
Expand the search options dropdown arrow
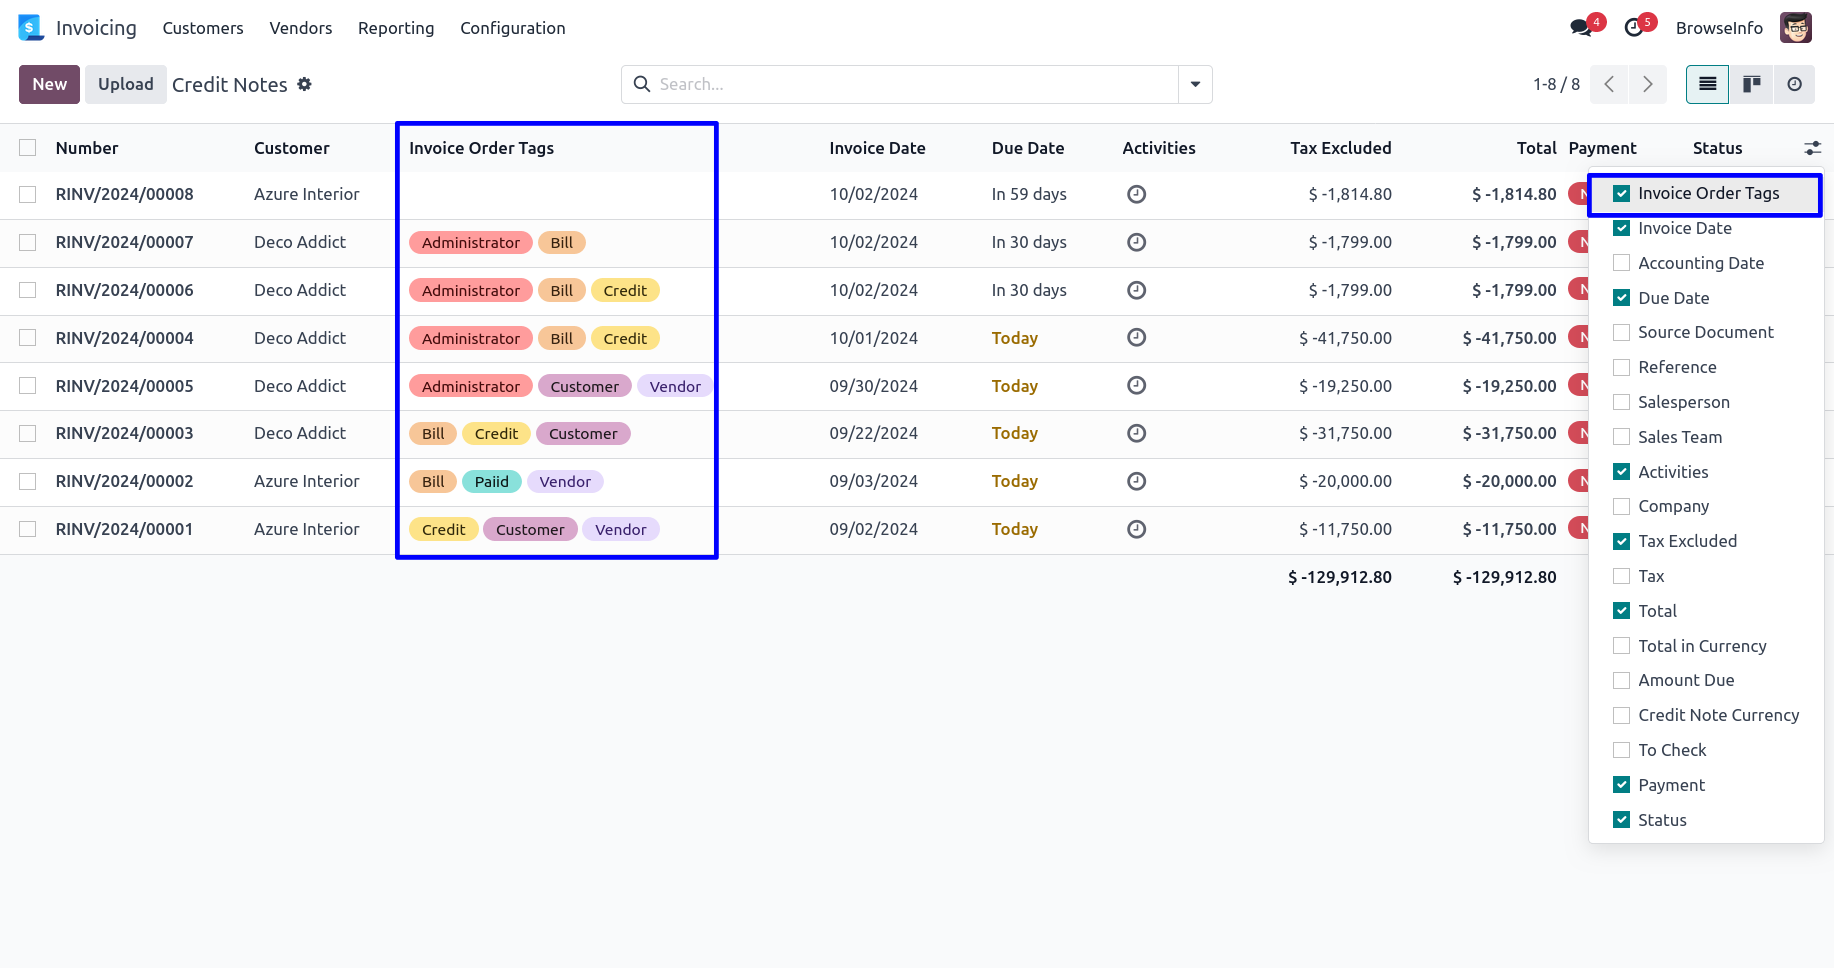pyautogui.click(x=1195, y=84)
